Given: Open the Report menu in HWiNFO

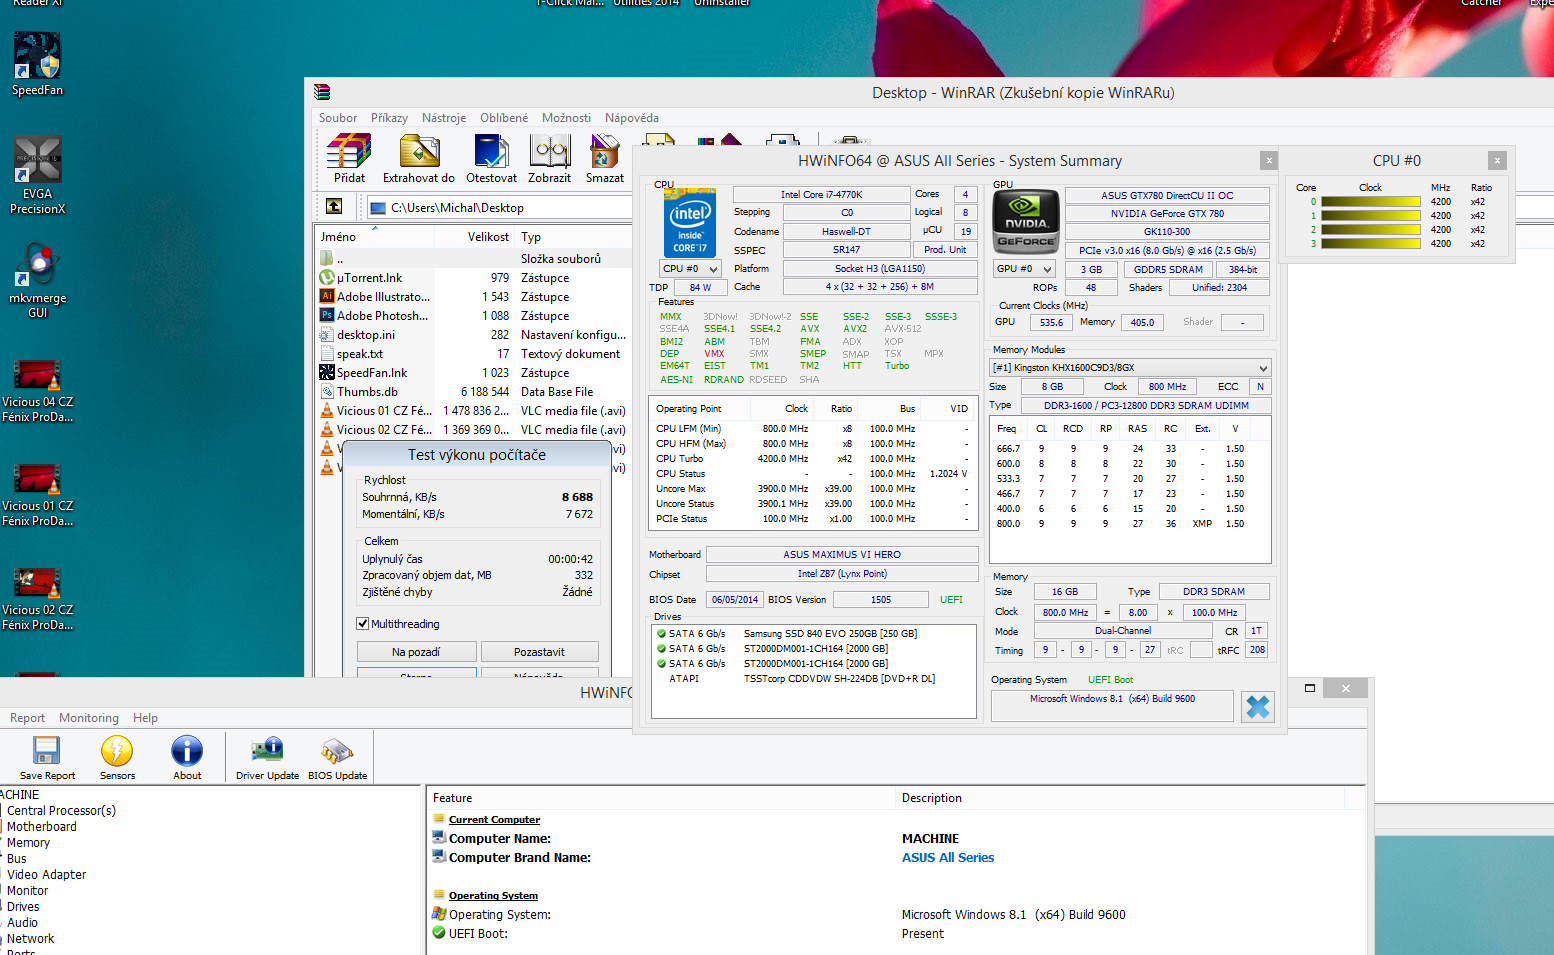Looking at the screenshot, I should pyautogui.click(x=27, y=718).
